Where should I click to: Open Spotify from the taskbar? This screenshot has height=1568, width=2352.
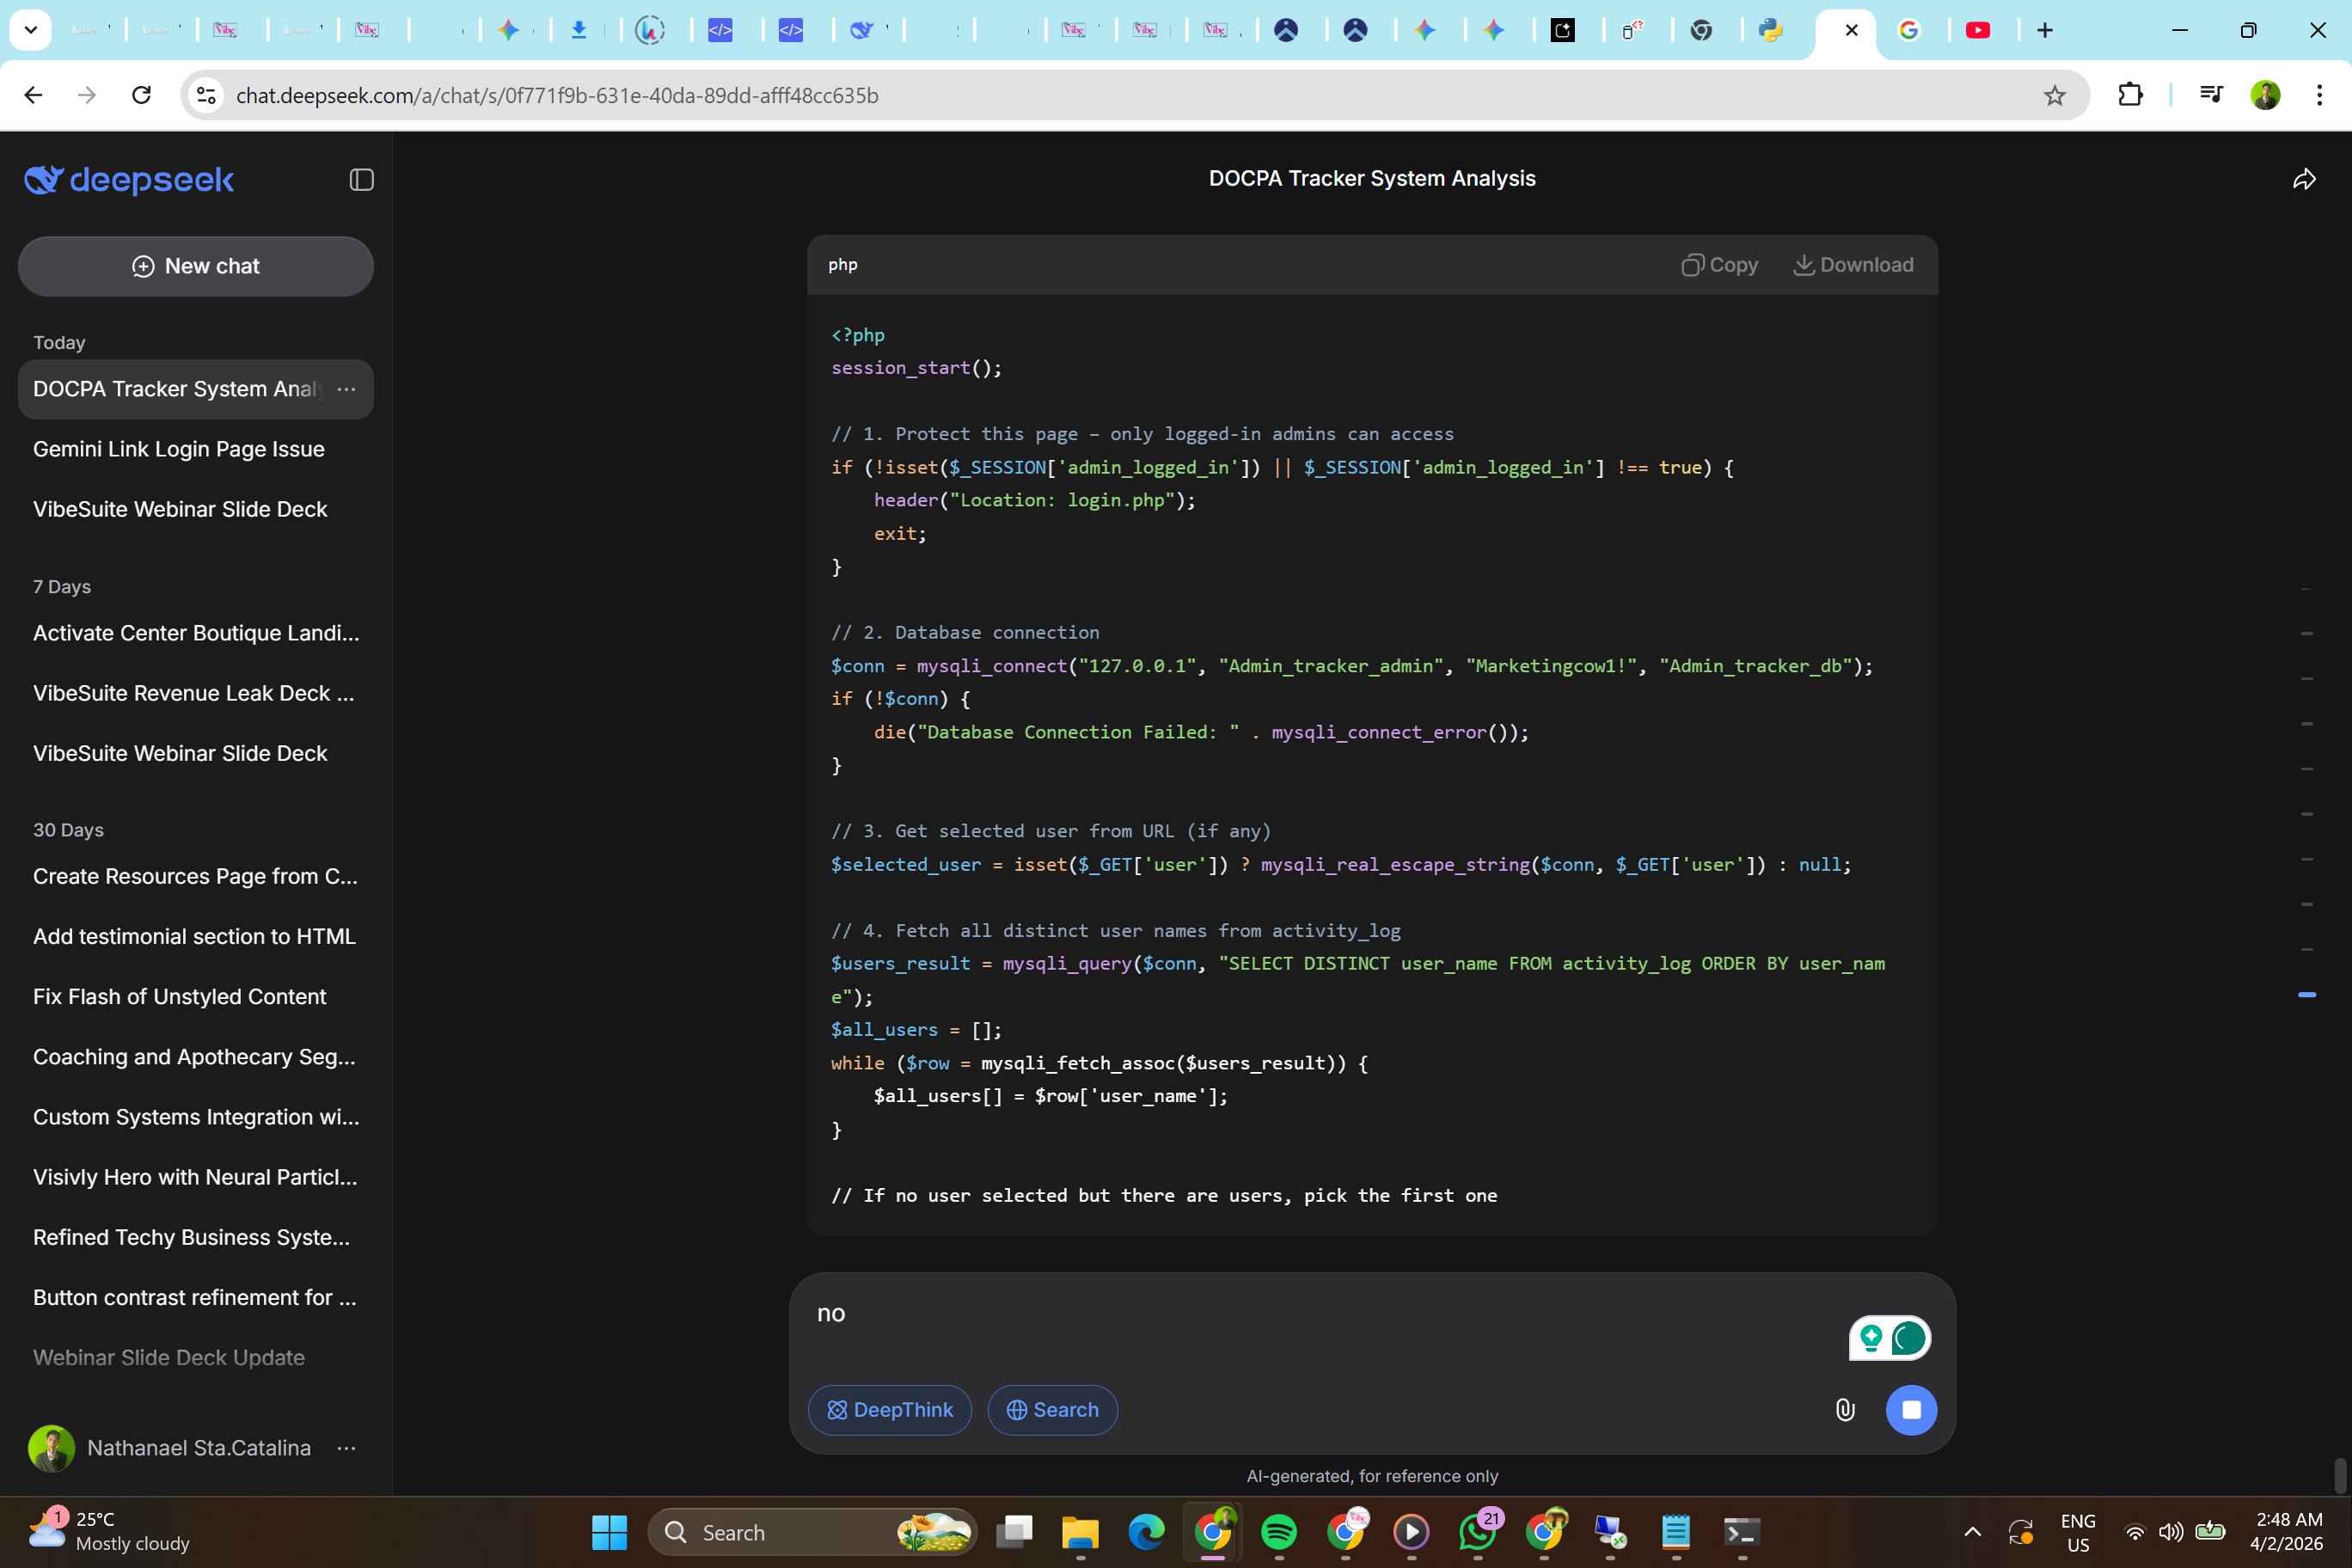coord(1279,1532)
